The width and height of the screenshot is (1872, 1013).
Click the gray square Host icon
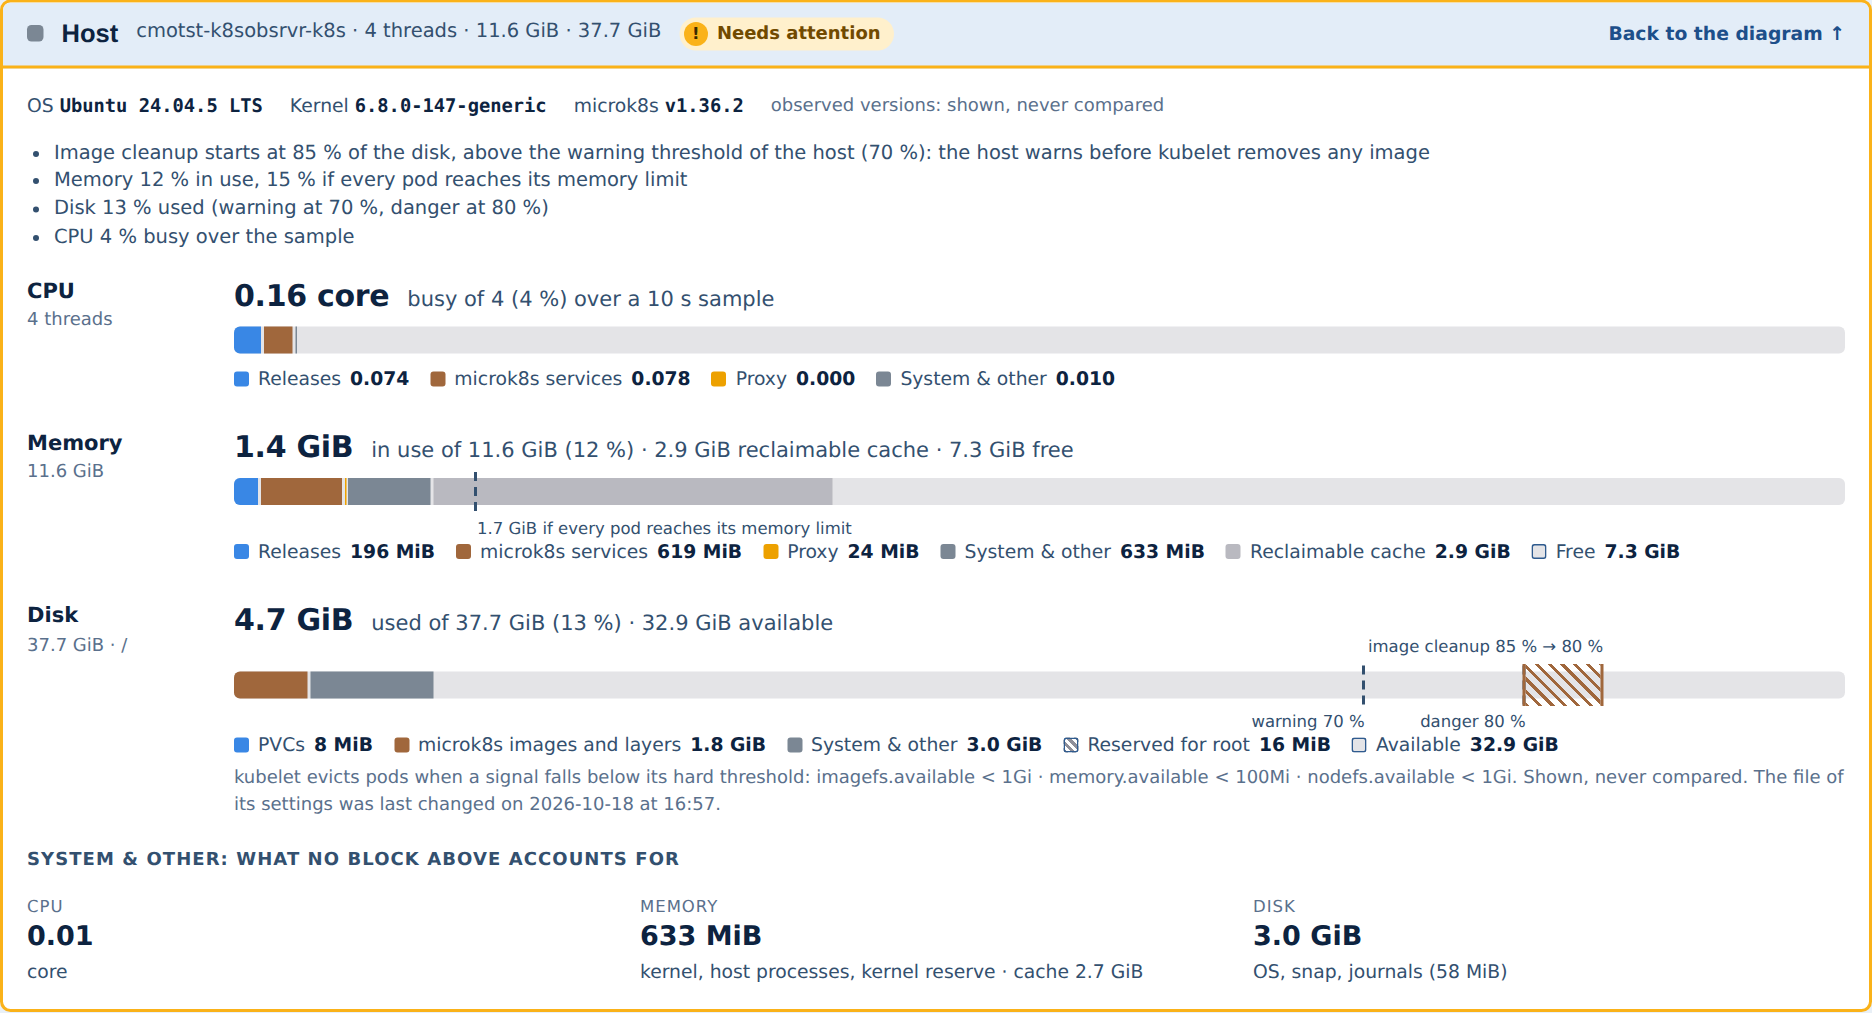[35, 33]
